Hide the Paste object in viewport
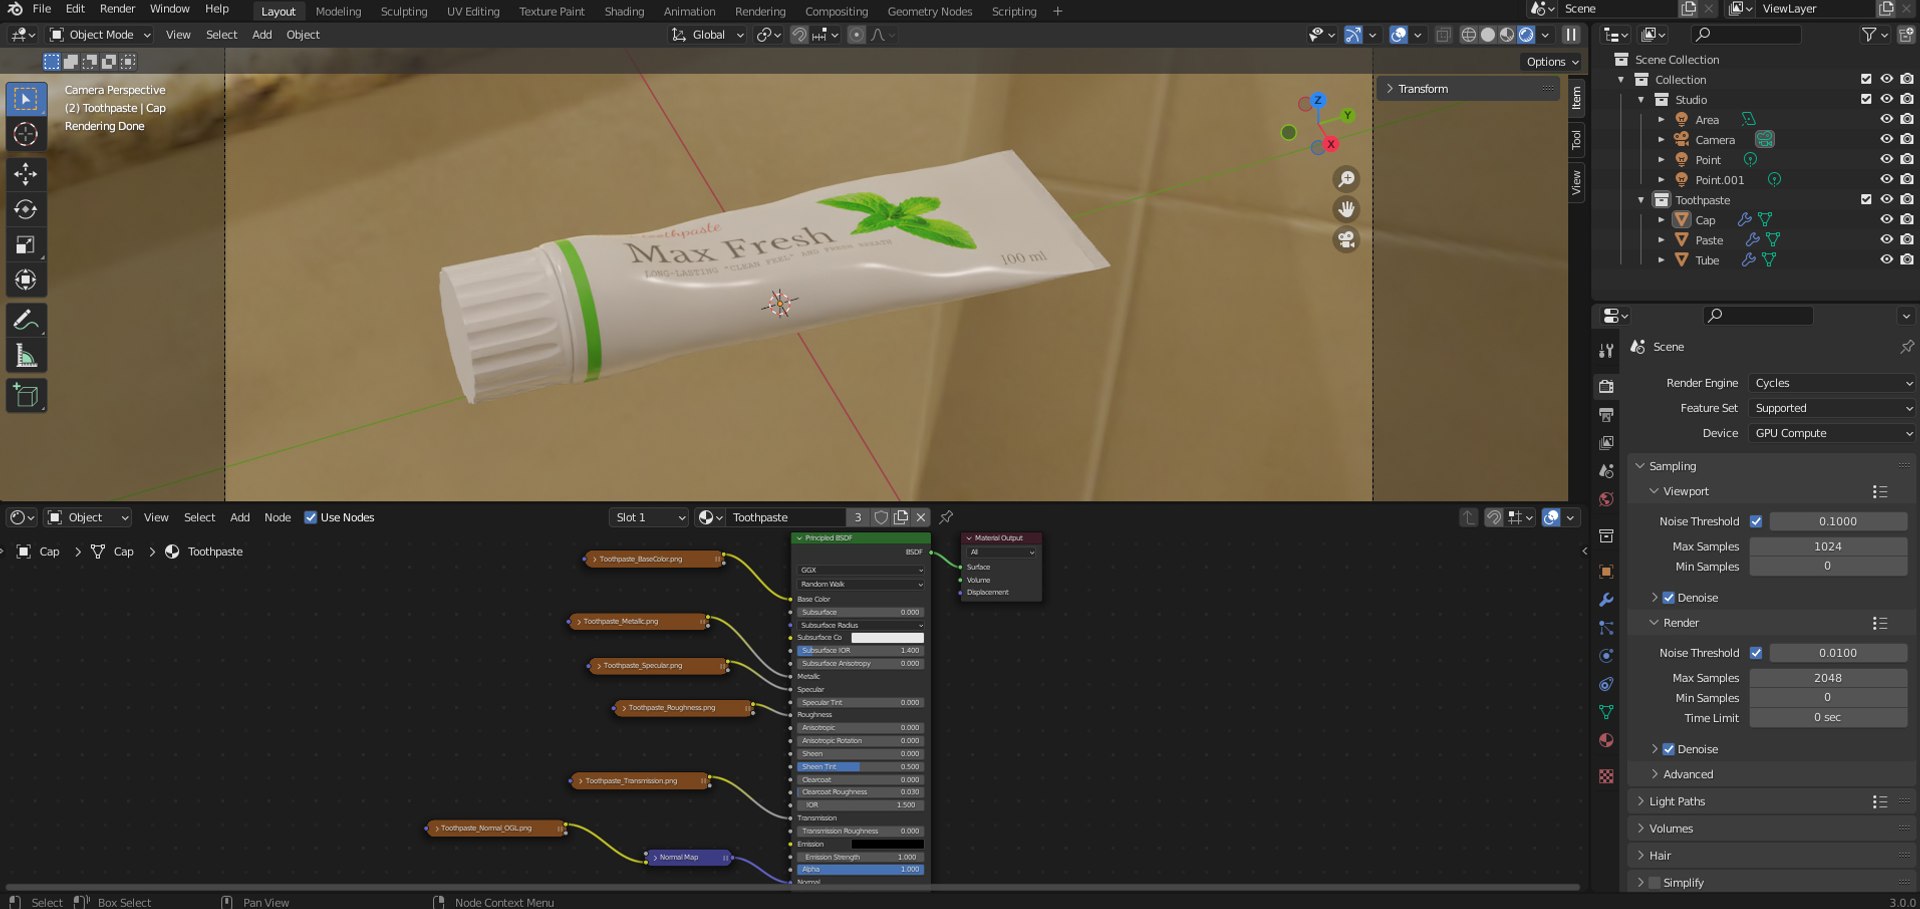Viewport: 1920px width, 909px height. [x=1886, y=240]
